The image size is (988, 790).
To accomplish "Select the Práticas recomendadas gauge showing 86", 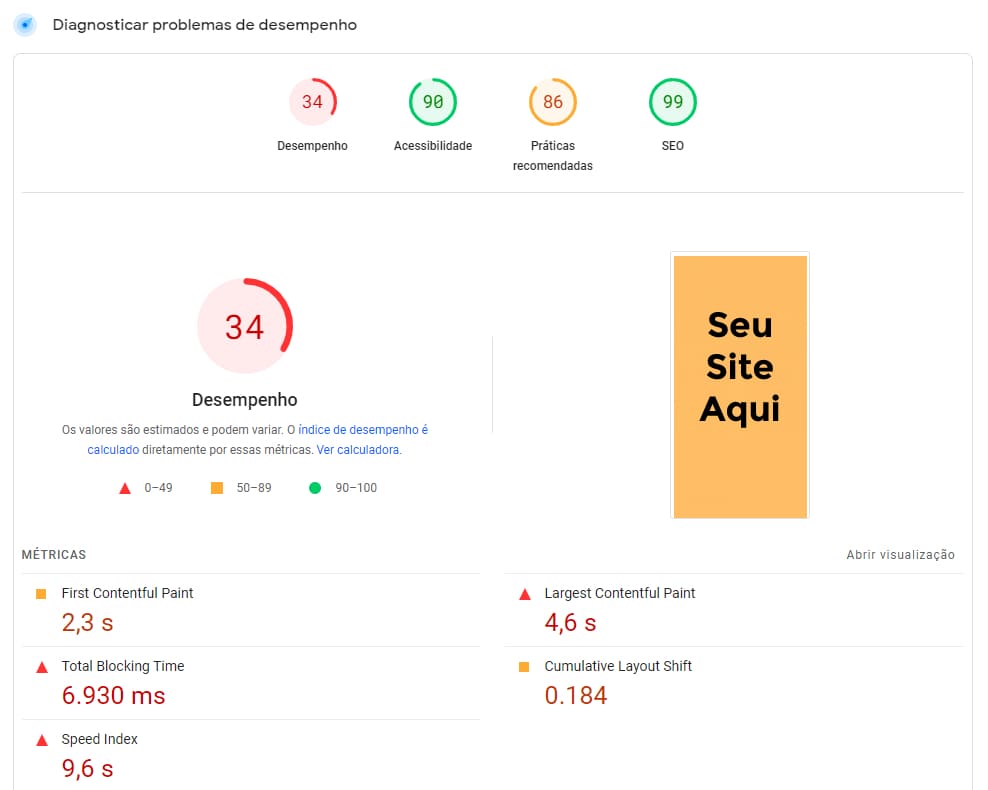I will (552, 101).
